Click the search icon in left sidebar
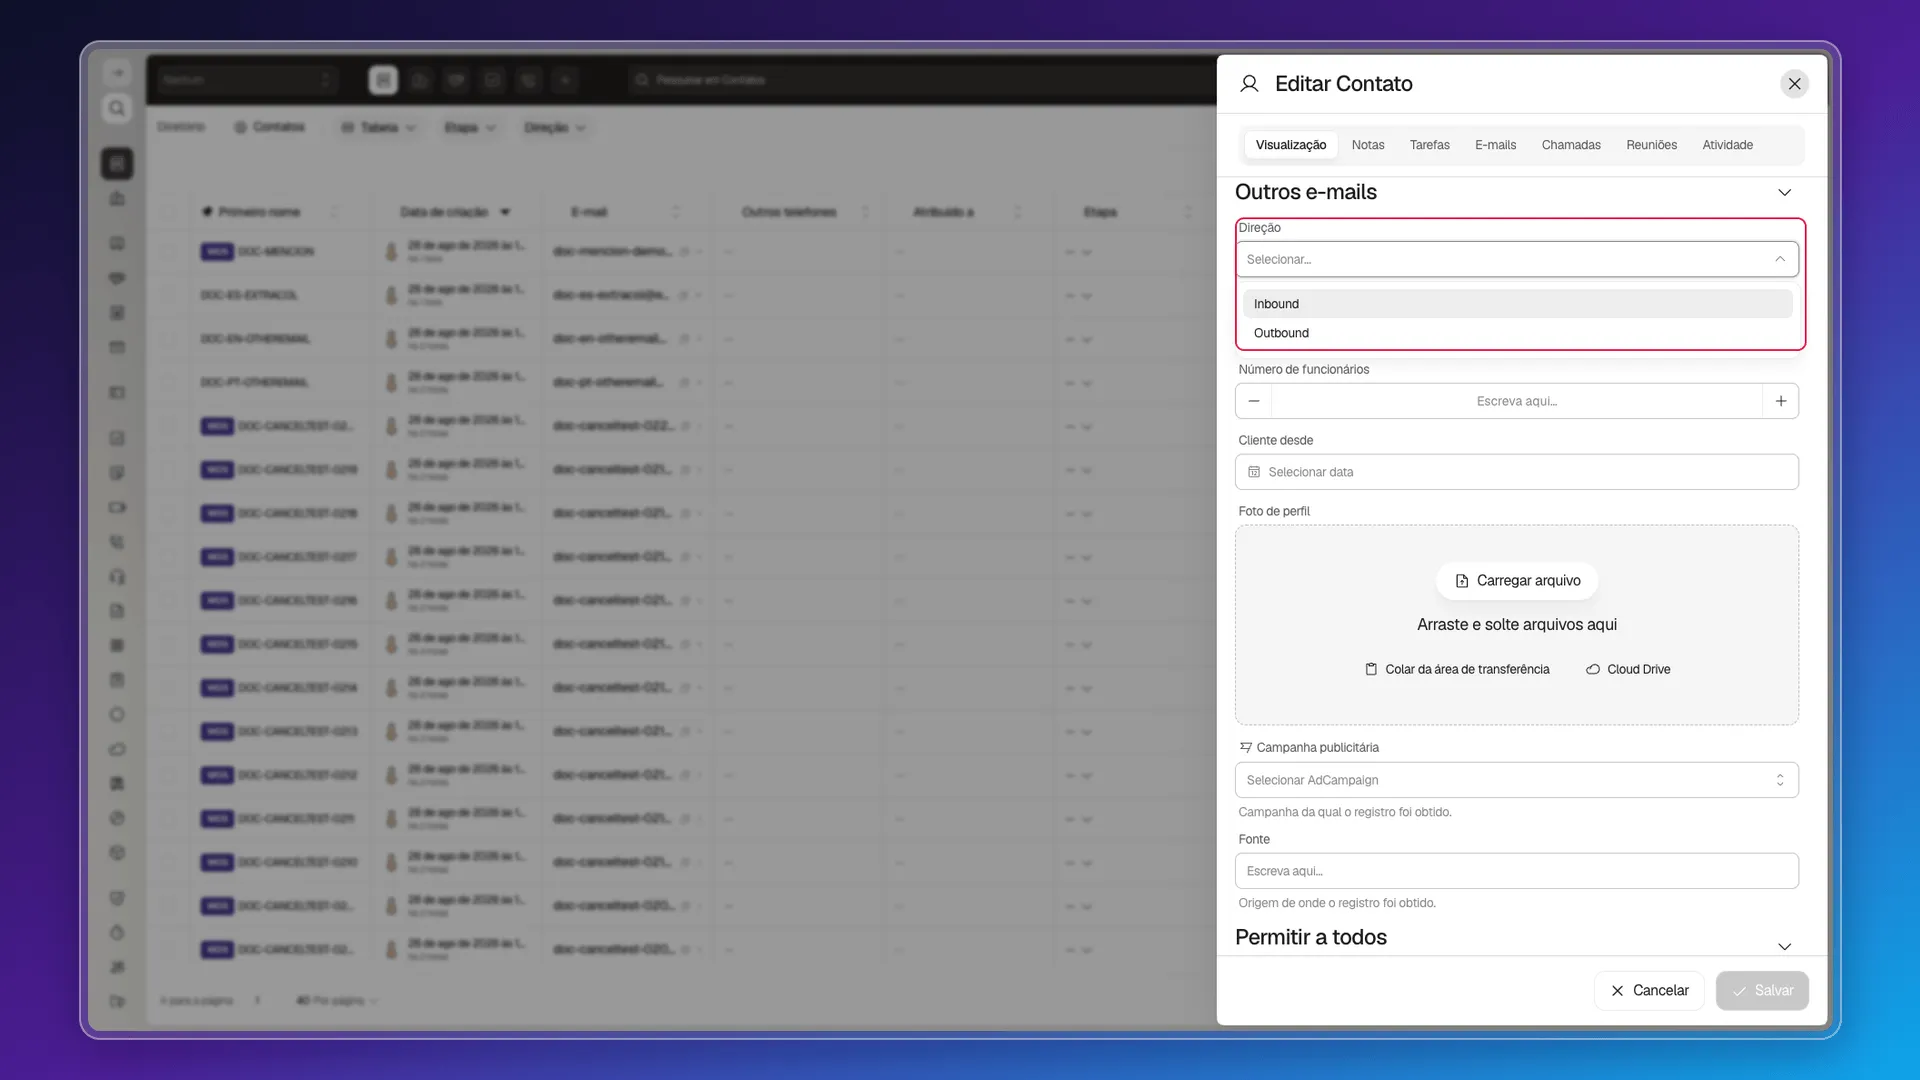 pos(117,108)
